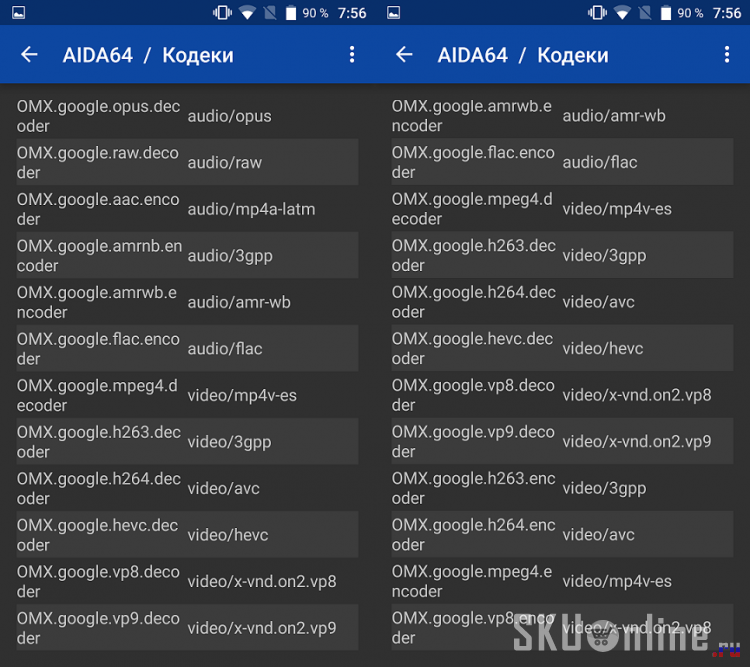
Task: Tap video/mp4v-es beside the mpeg4.encoder
Action: click(618, 581)
